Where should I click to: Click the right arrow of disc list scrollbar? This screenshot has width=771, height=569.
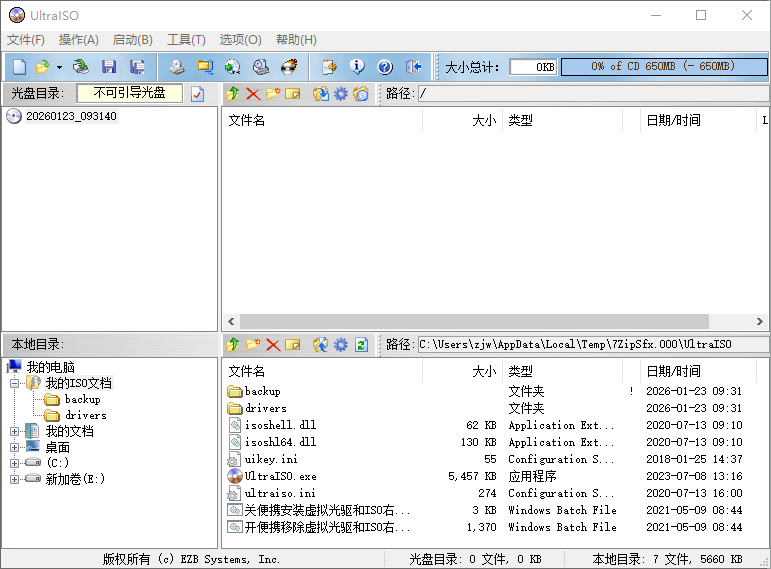[x=760, y=321]
